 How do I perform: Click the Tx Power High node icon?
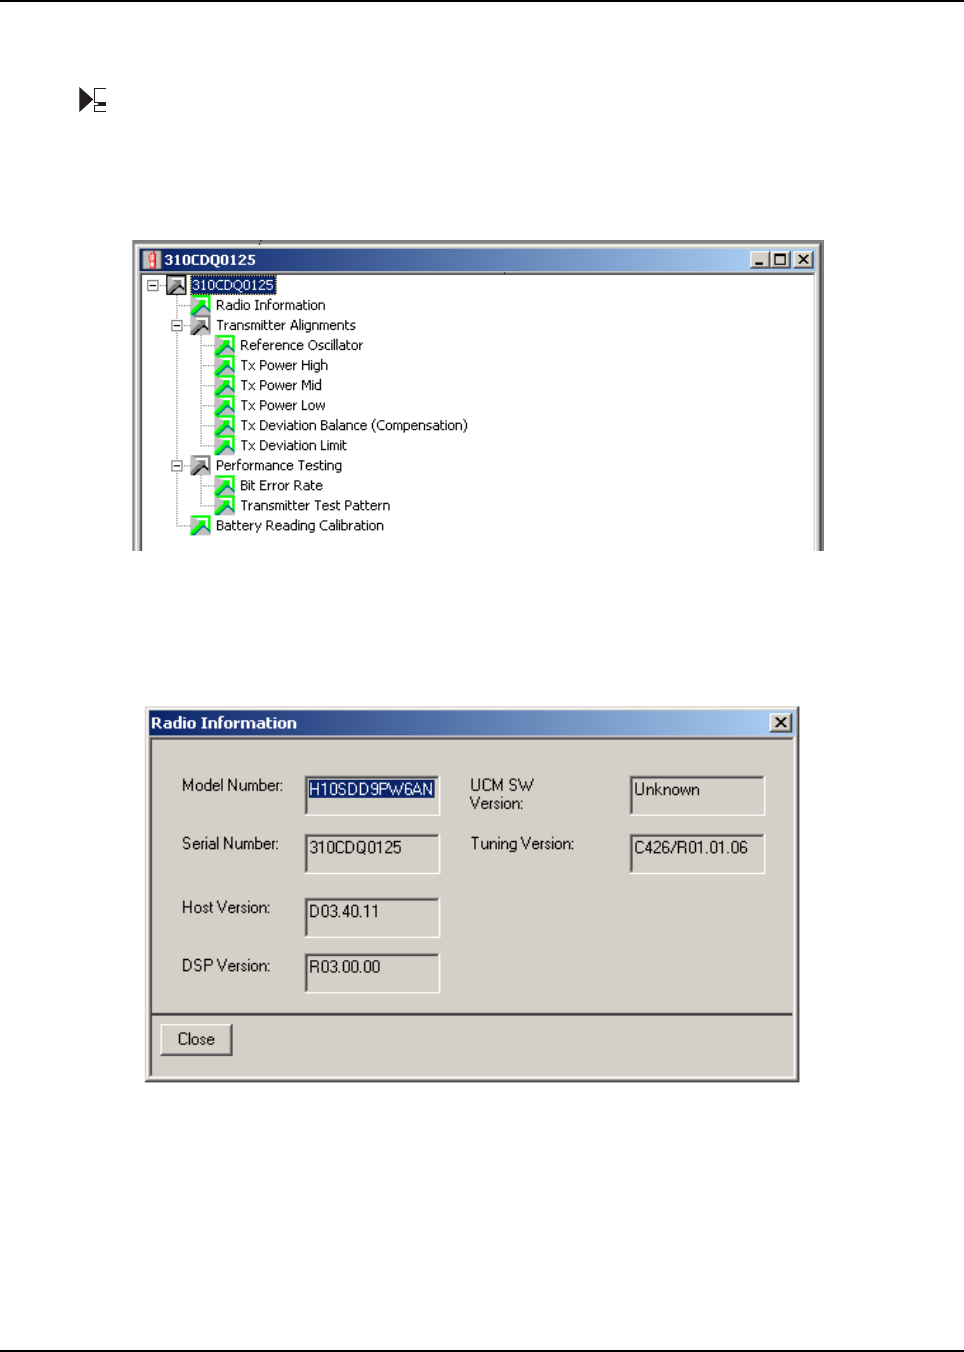(224, 365)
